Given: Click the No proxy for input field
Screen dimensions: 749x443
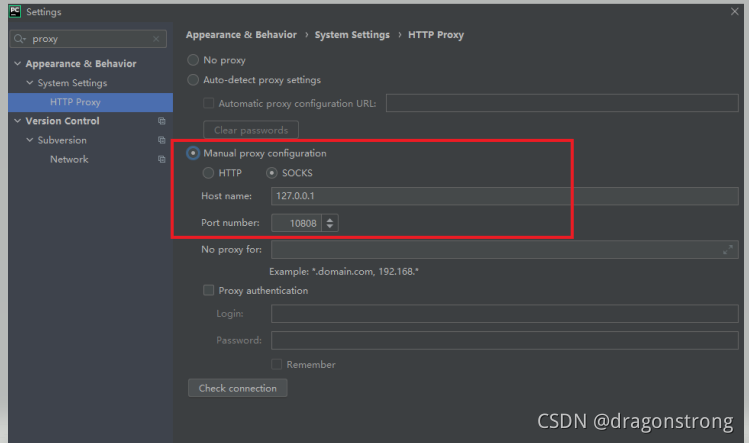Looking at the screenshot, I should tap(504, 249).
